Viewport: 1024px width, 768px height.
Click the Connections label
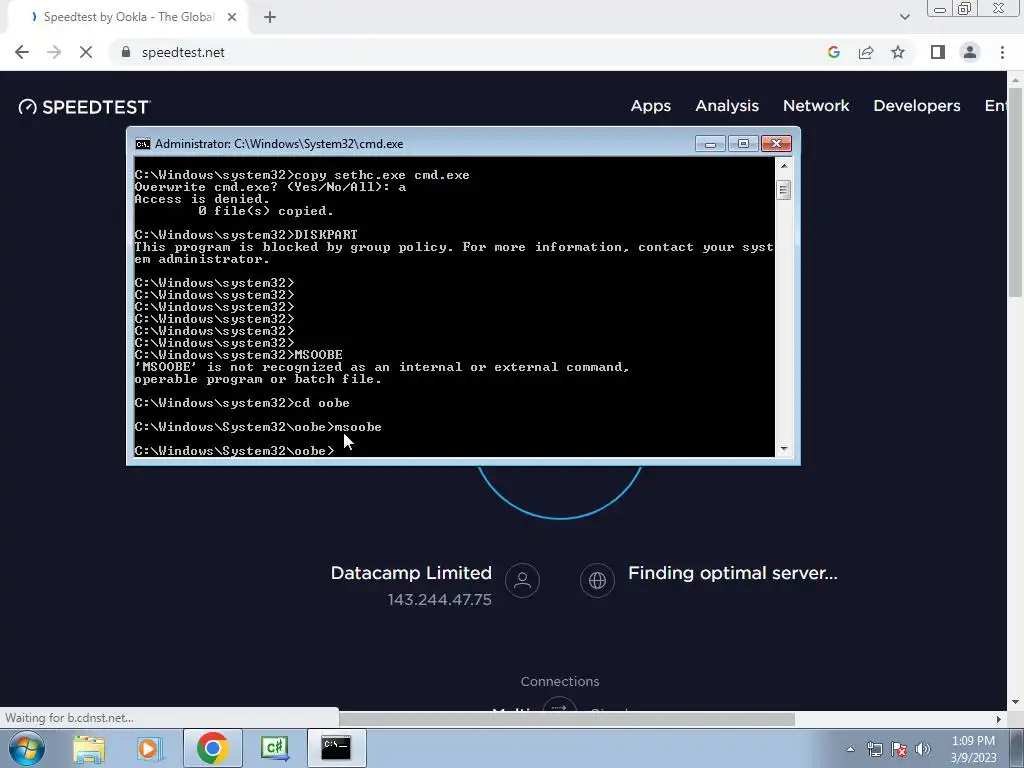pyautogui.click(x=560, y=681)
